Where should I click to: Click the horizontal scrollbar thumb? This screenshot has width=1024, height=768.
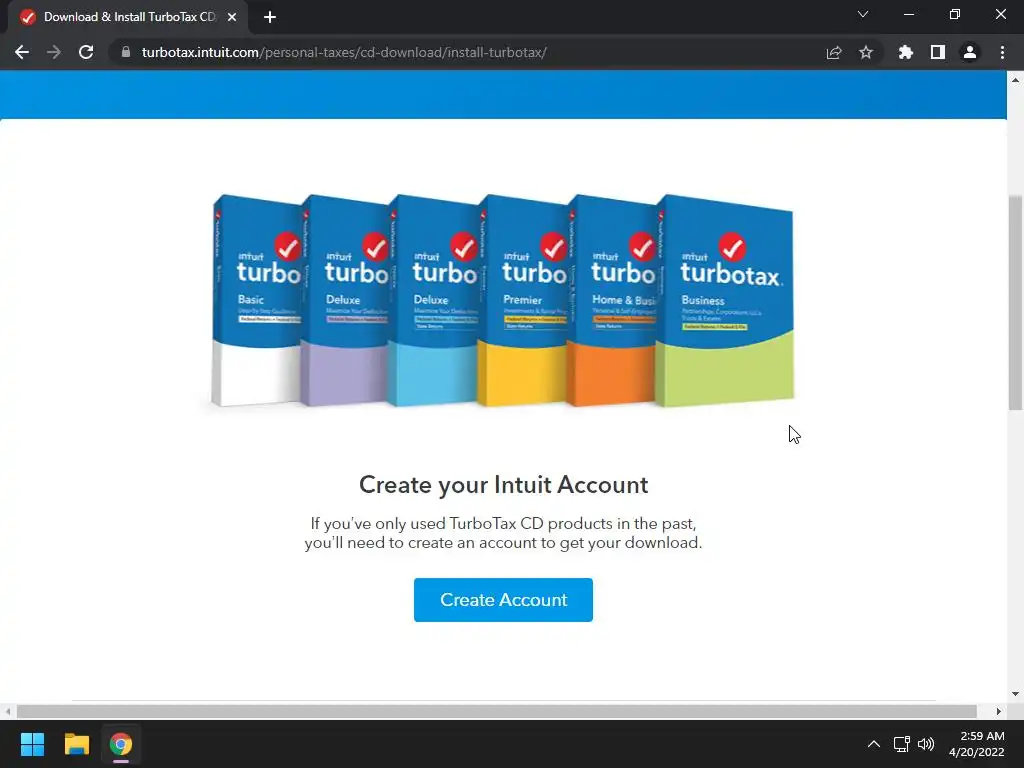click(x=496, y=711)
